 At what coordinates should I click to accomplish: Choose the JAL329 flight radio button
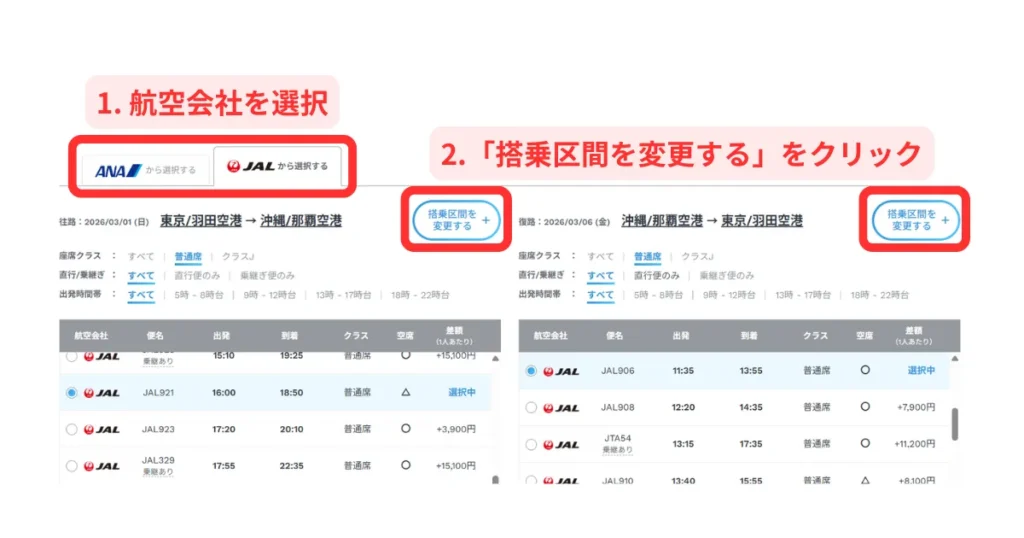[71, 465]
